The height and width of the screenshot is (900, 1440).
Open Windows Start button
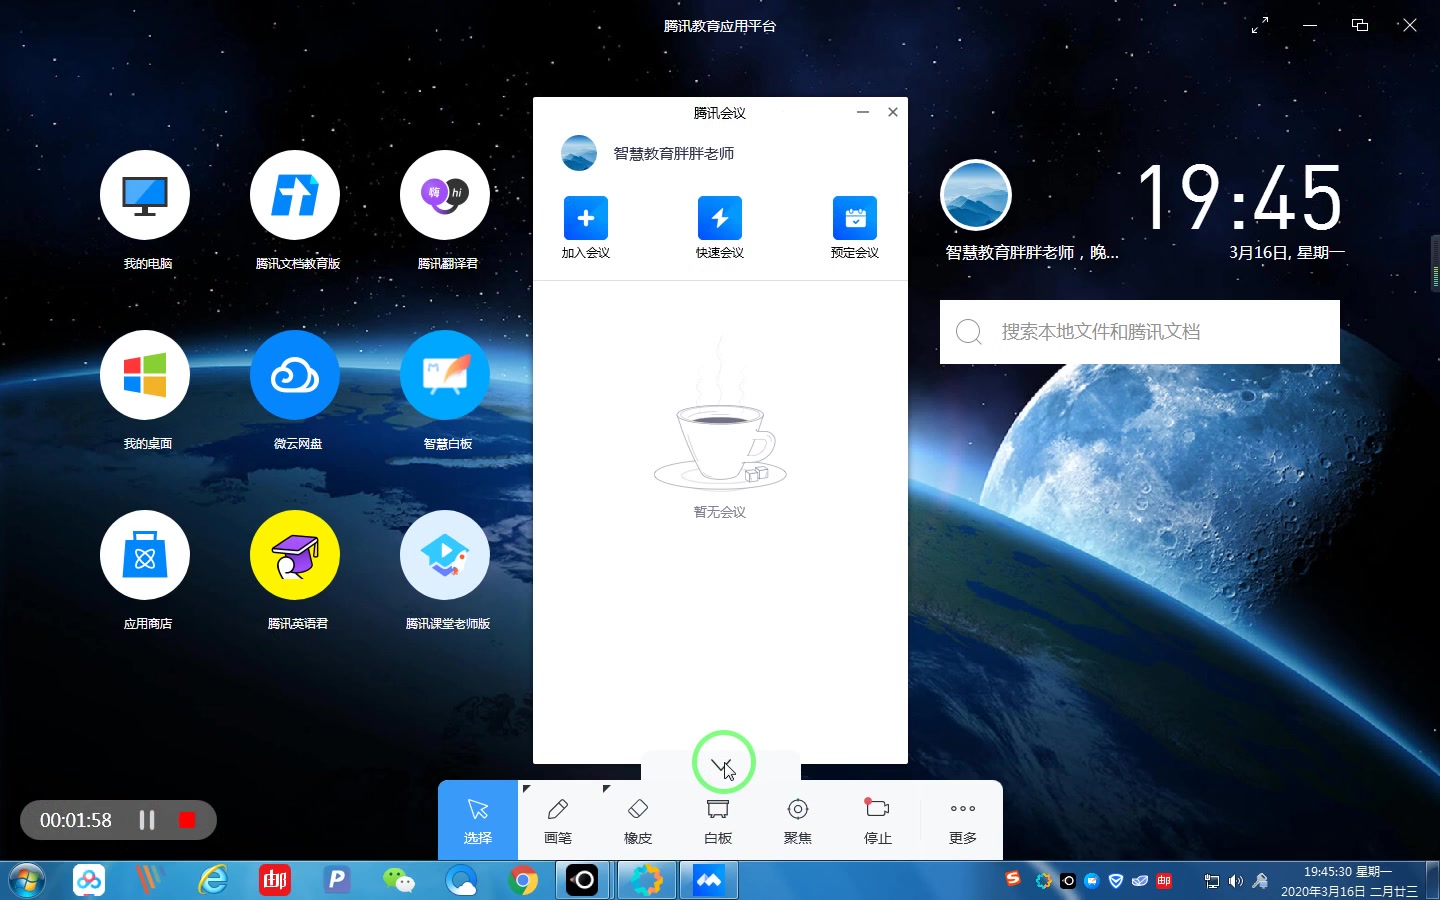[27, 880]
